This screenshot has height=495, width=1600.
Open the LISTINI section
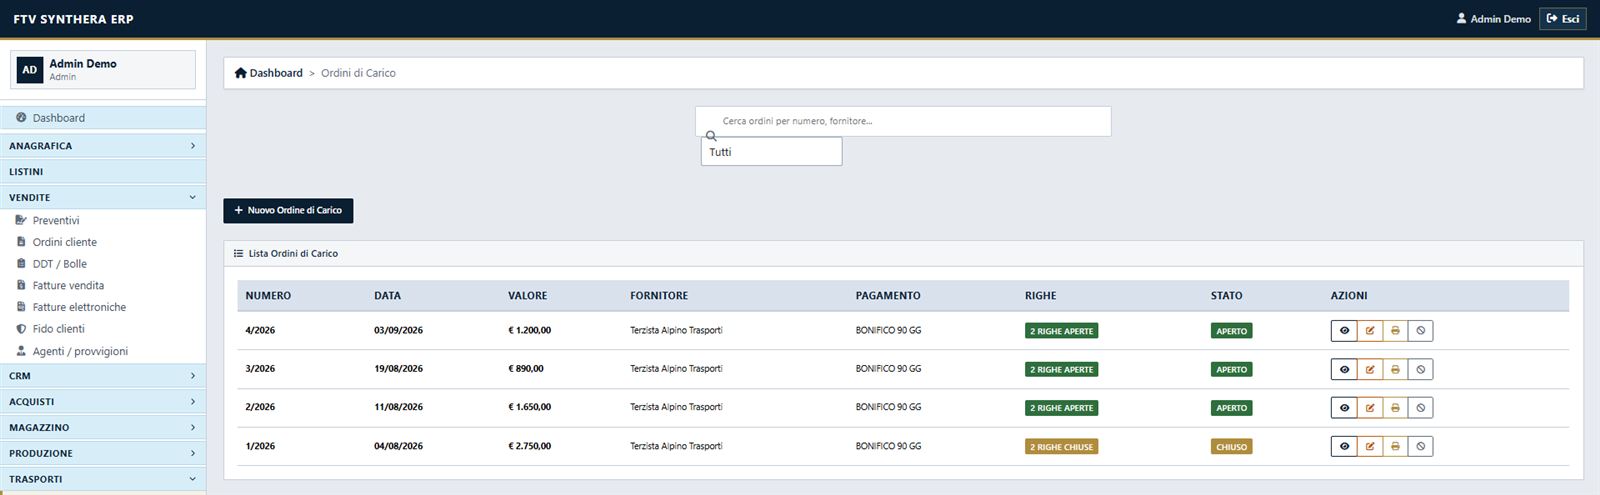pos(103,172)
